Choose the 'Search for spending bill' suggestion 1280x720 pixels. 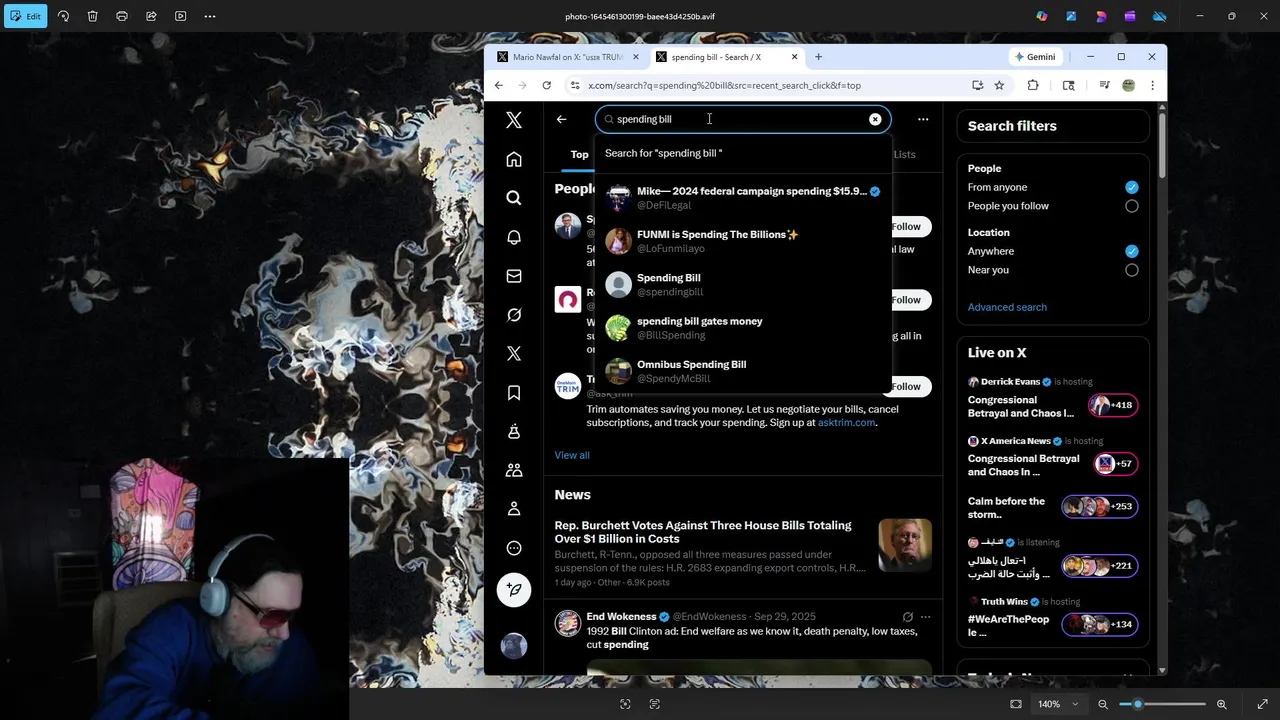743,153
